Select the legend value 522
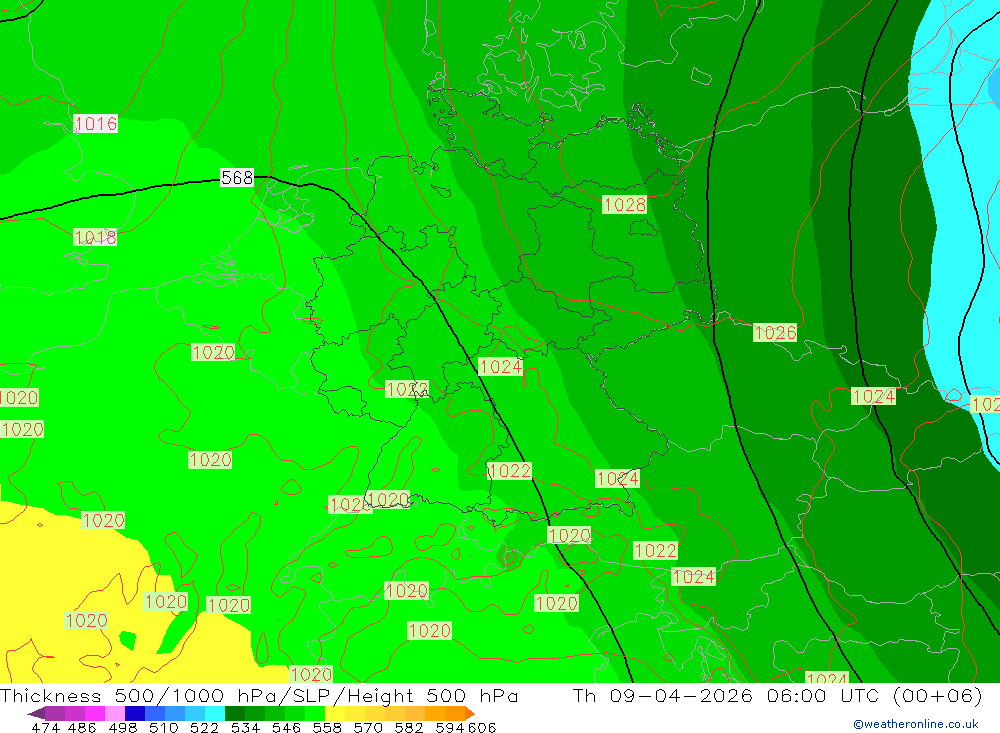Image resolution: width=1000 pixels, height=733 pixels. click(x=205, y=727)
